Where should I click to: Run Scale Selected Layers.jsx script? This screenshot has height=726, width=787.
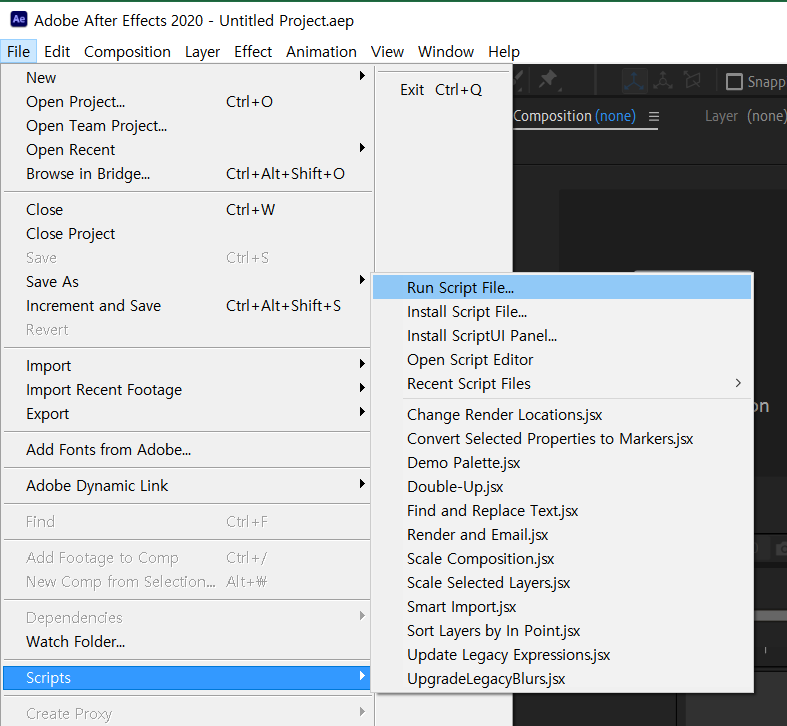562,582
